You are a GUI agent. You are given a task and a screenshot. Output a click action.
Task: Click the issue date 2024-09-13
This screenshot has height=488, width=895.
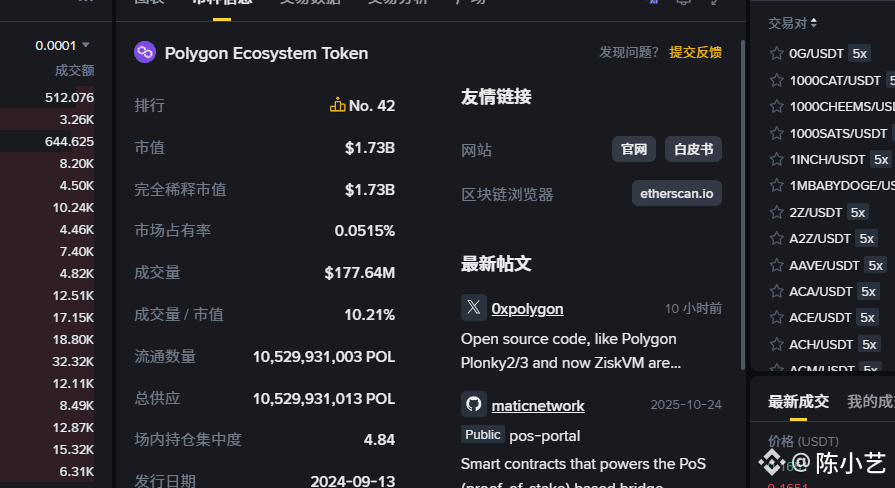point(353,481)
